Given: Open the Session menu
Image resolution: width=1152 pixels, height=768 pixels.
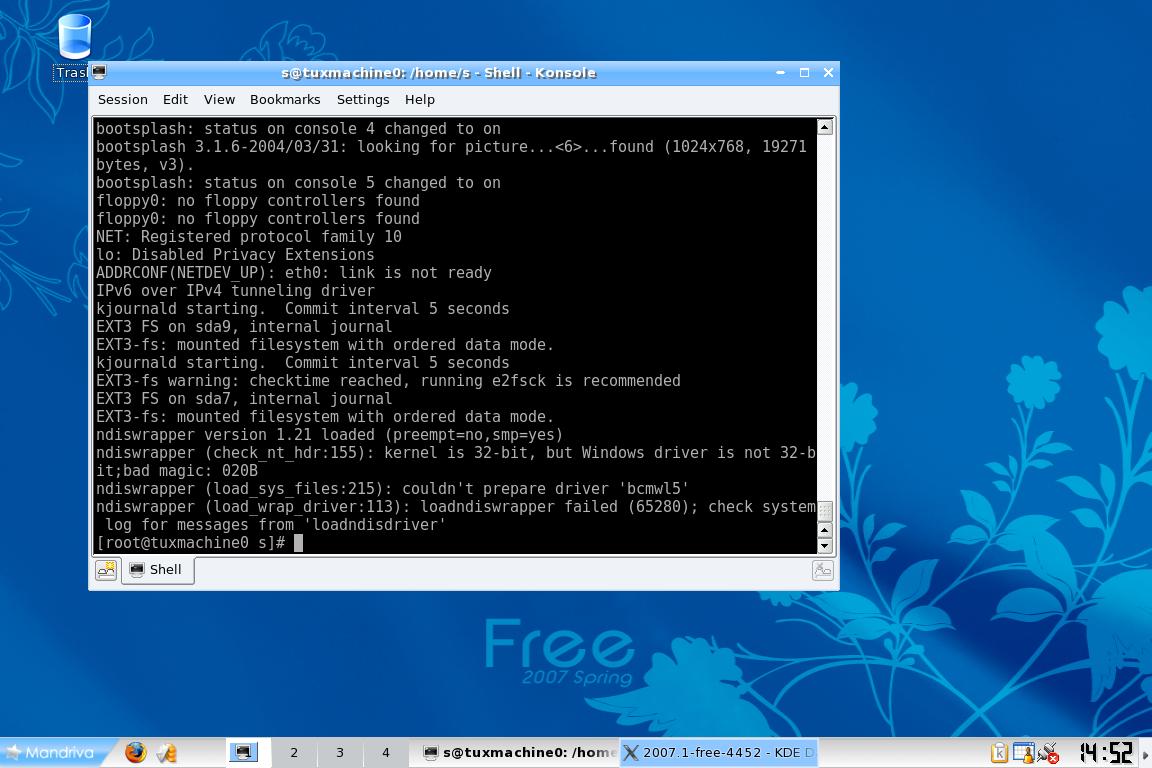Looking at the screenshot, I should pos(123,99).
